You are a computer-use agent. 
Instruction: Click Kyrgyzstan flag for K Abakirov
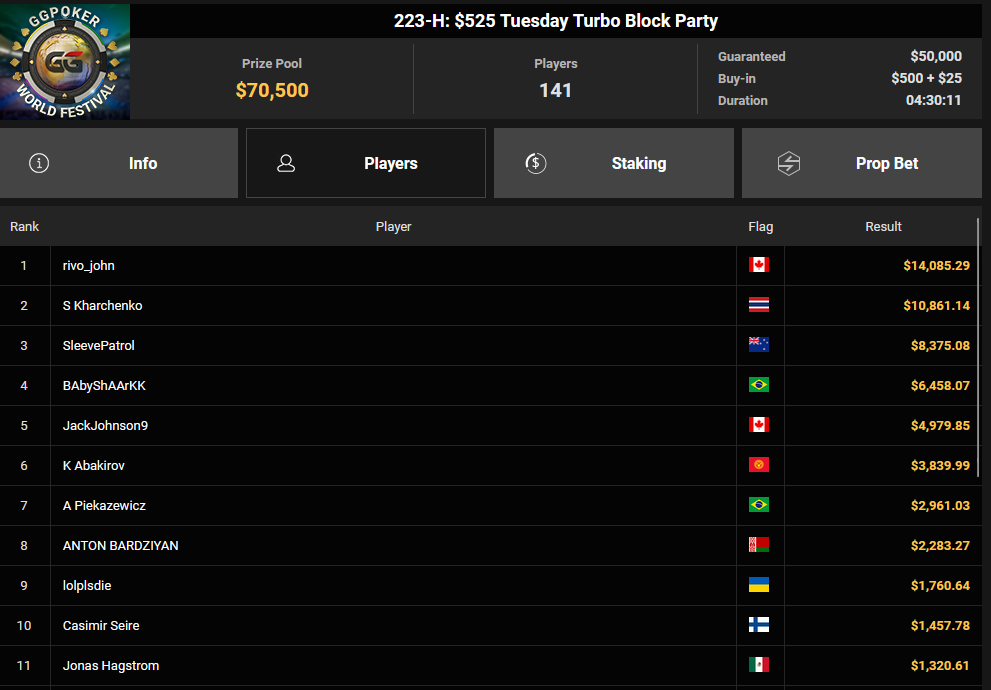tap(758, 465)
